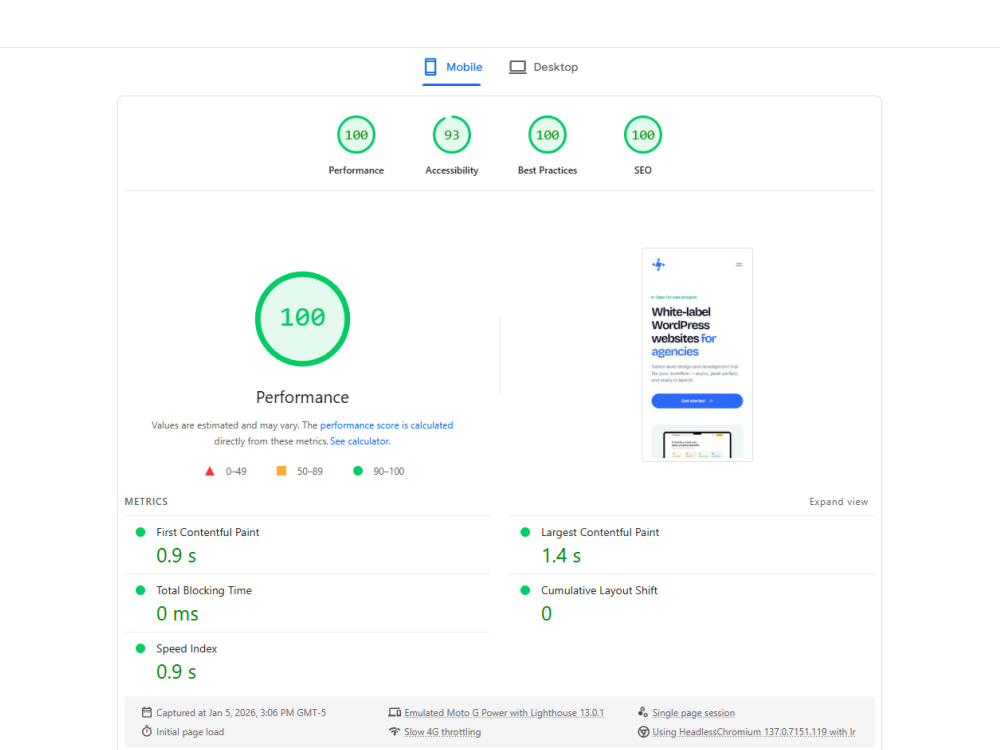This screenshot has width=1000, height=750.
Task: Click the green dot beside Total Blocking Time
Action: pos(140,590)
